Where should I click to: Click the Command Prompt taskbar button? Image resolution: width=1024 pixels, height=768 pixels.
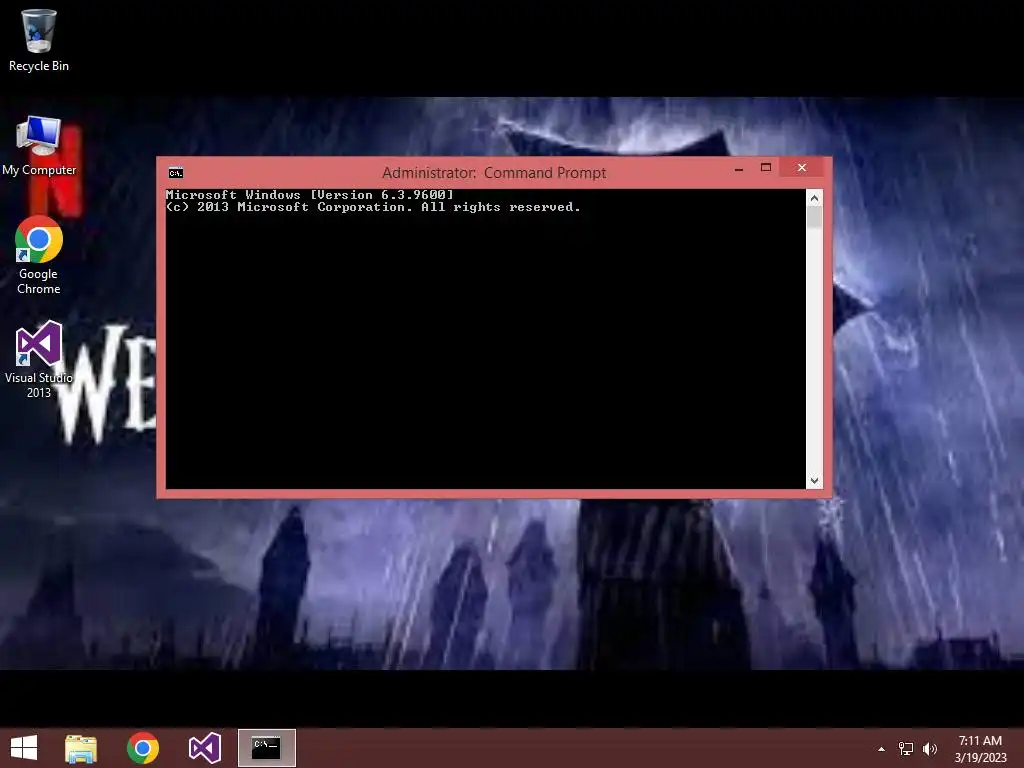click(266, 748)
